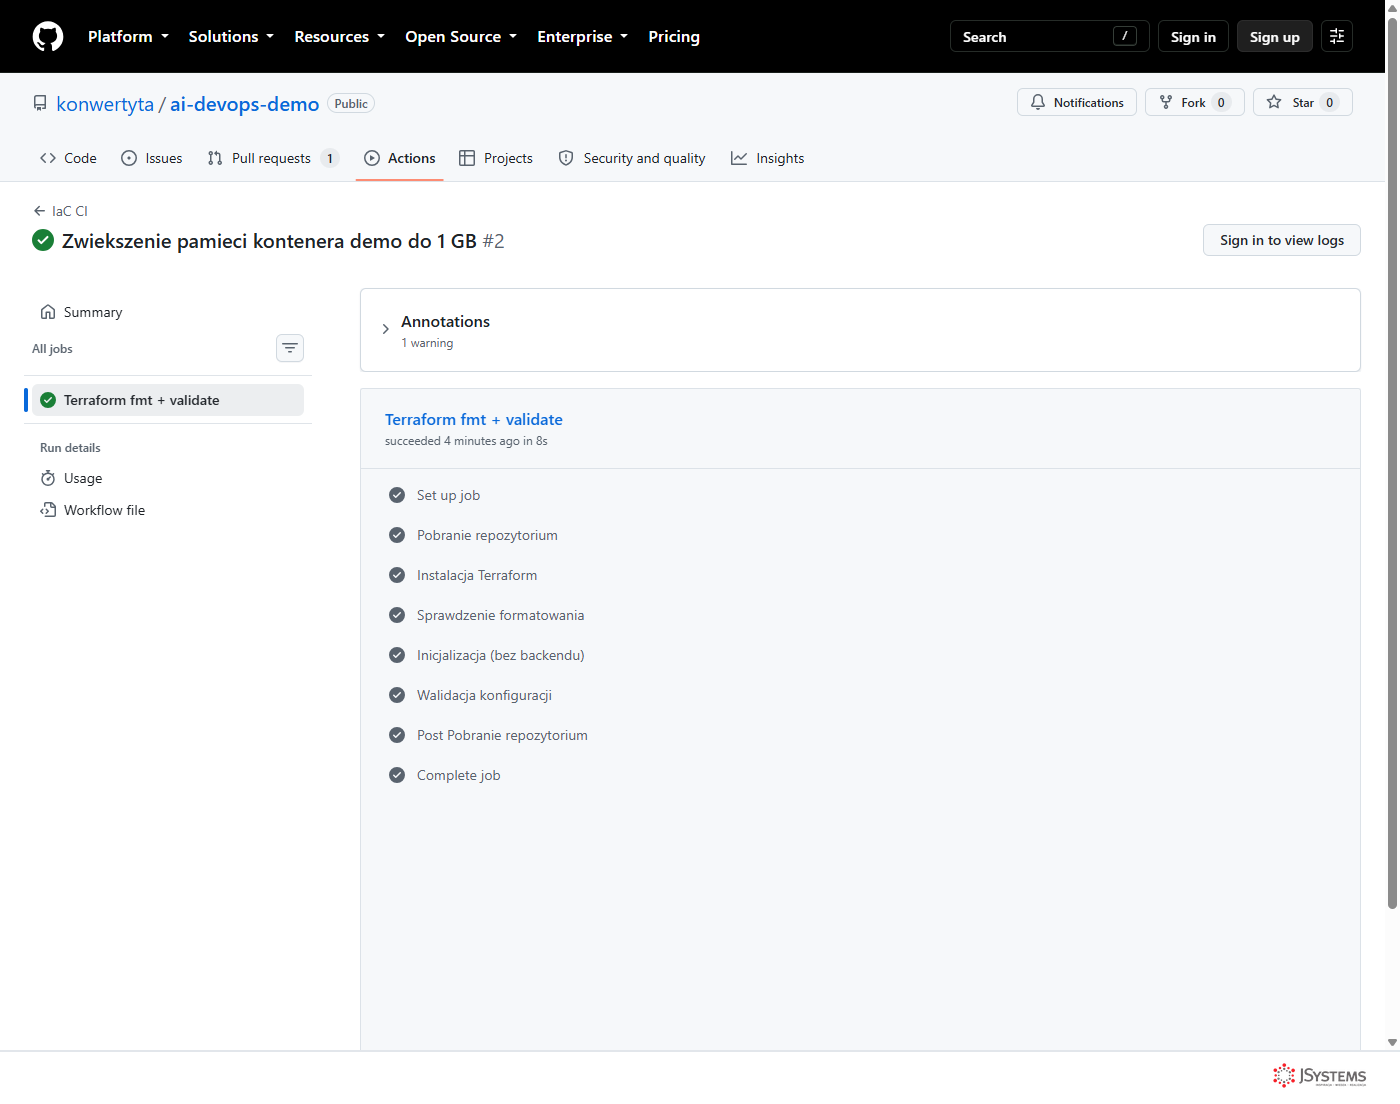Image resolution: width=1400 pixels, height=1104 pixels.
Task: Click the Terraform fmt + validate heading link
Action: pyautogui.click(x=474, y=420)
